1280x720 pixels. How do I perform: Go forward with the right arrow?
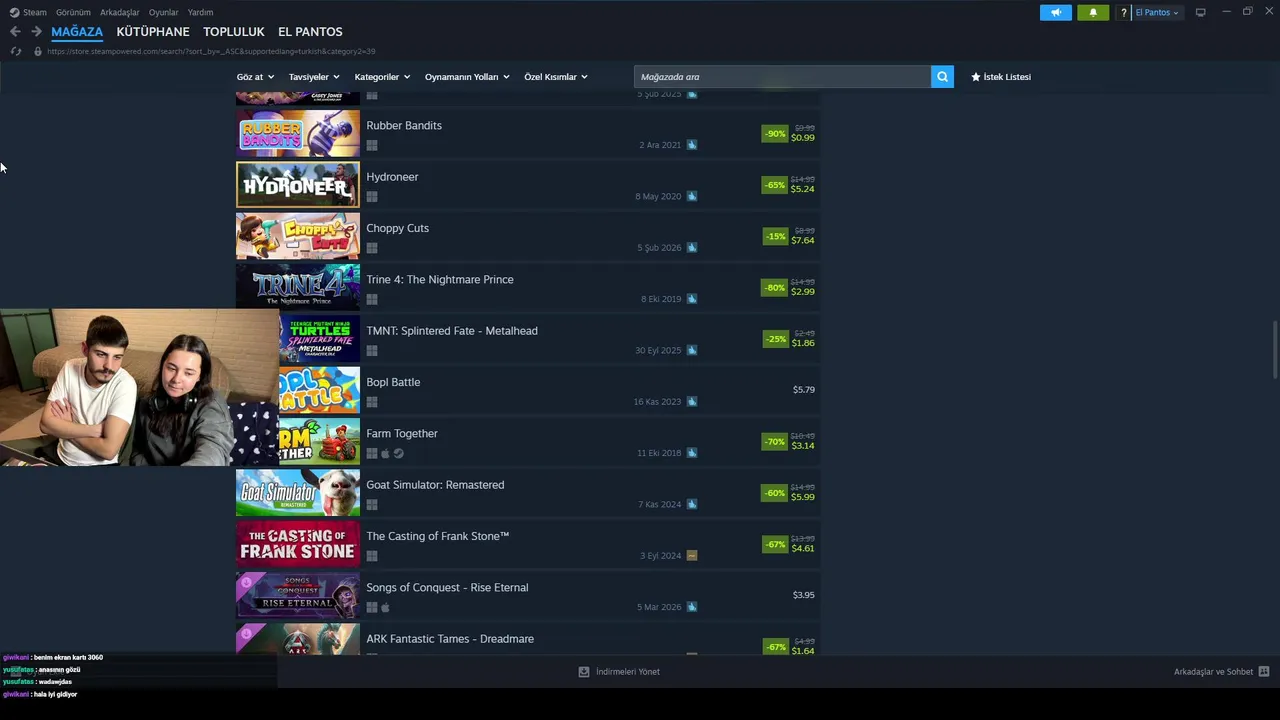pos(36,32)
